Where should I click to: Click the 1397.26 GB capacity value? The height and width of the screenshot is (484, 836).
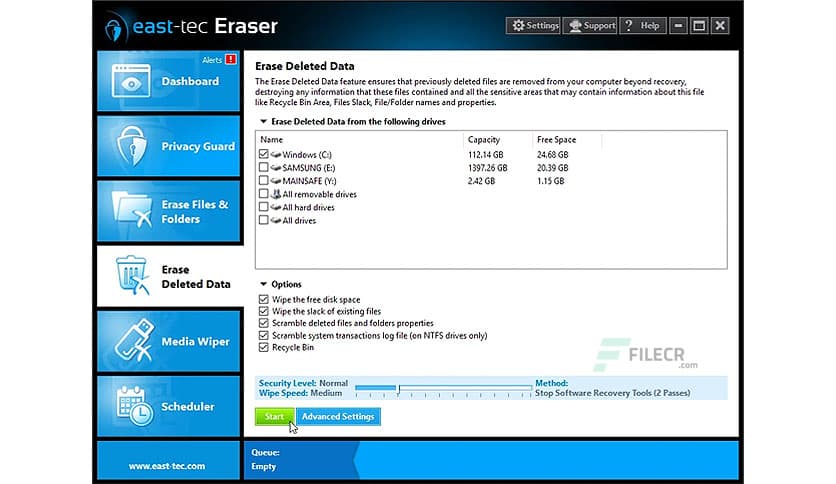pos(487,168)
